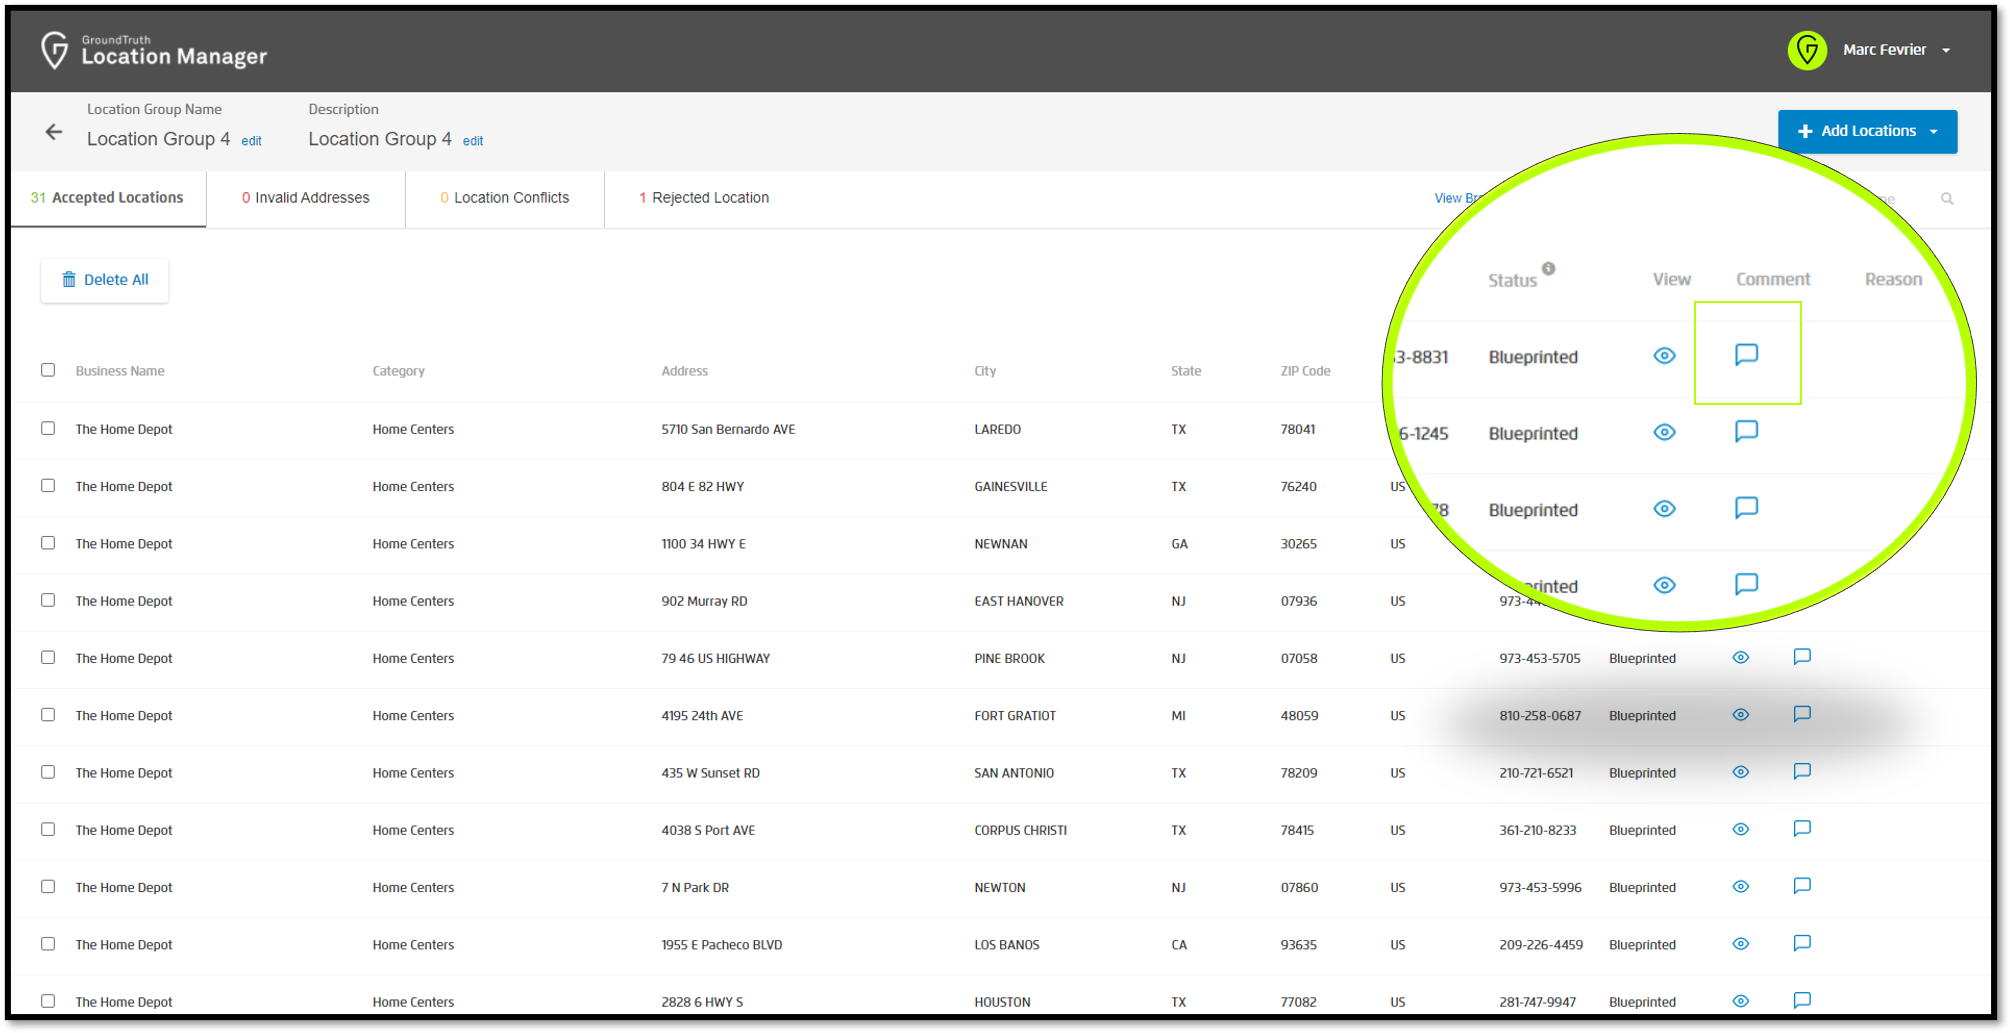
Task: Edit the group Description
Action: tap(473, 141)
